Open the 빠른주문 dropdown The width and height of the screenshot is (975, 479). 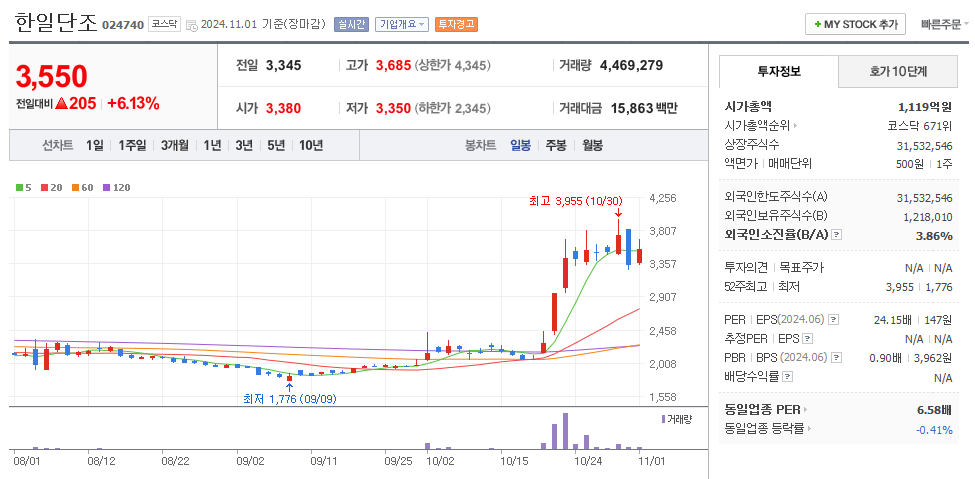[x=945, y=25]
